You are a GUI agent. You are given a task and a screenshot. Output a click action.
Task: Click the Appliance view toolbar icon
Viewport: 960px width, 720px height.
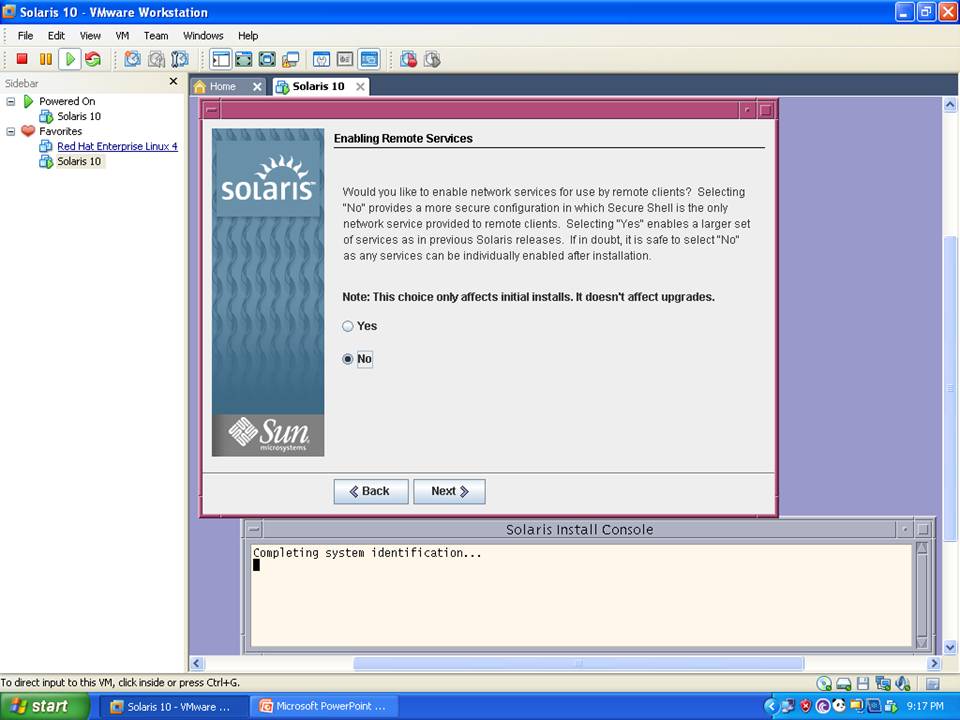coord(345,59)
